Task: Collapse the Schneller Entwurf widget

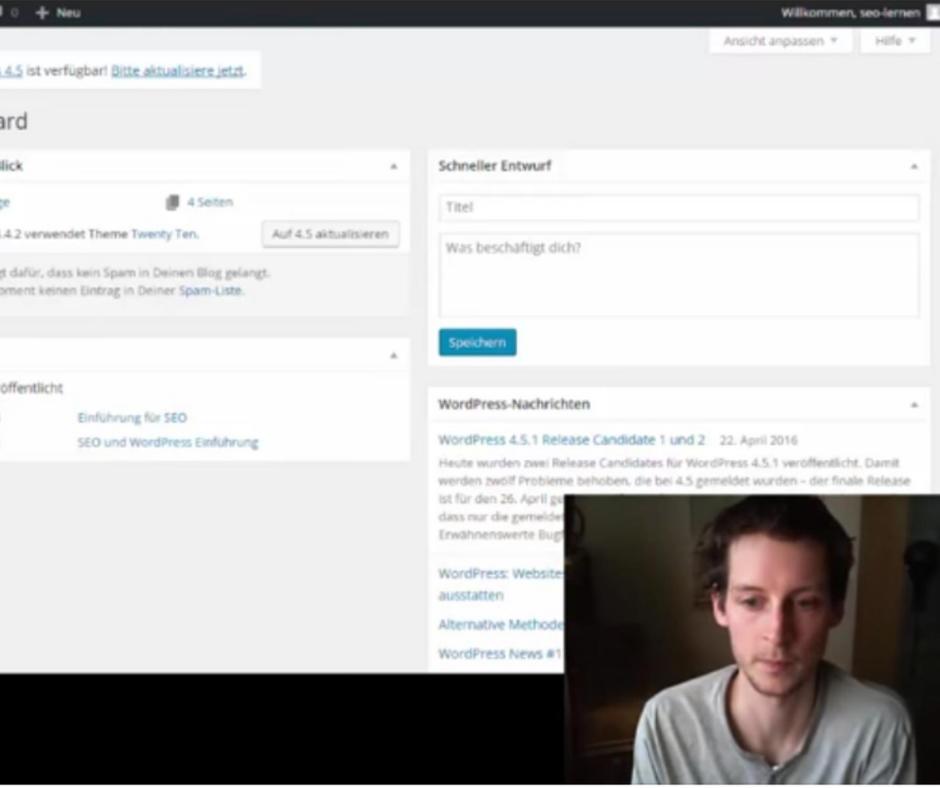Action: 914,166
